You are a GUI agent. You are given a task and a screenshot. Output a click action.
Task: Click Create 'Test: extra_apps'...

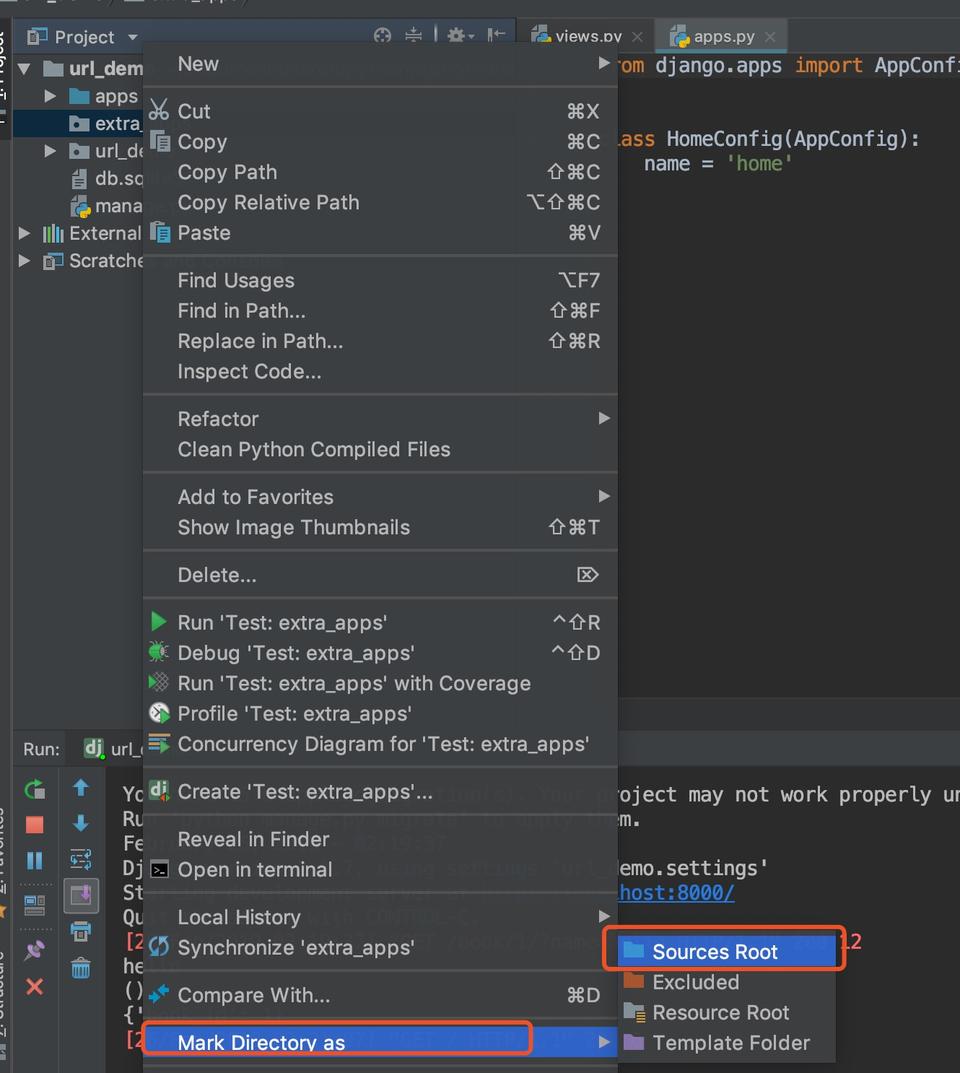coord(380,792)
